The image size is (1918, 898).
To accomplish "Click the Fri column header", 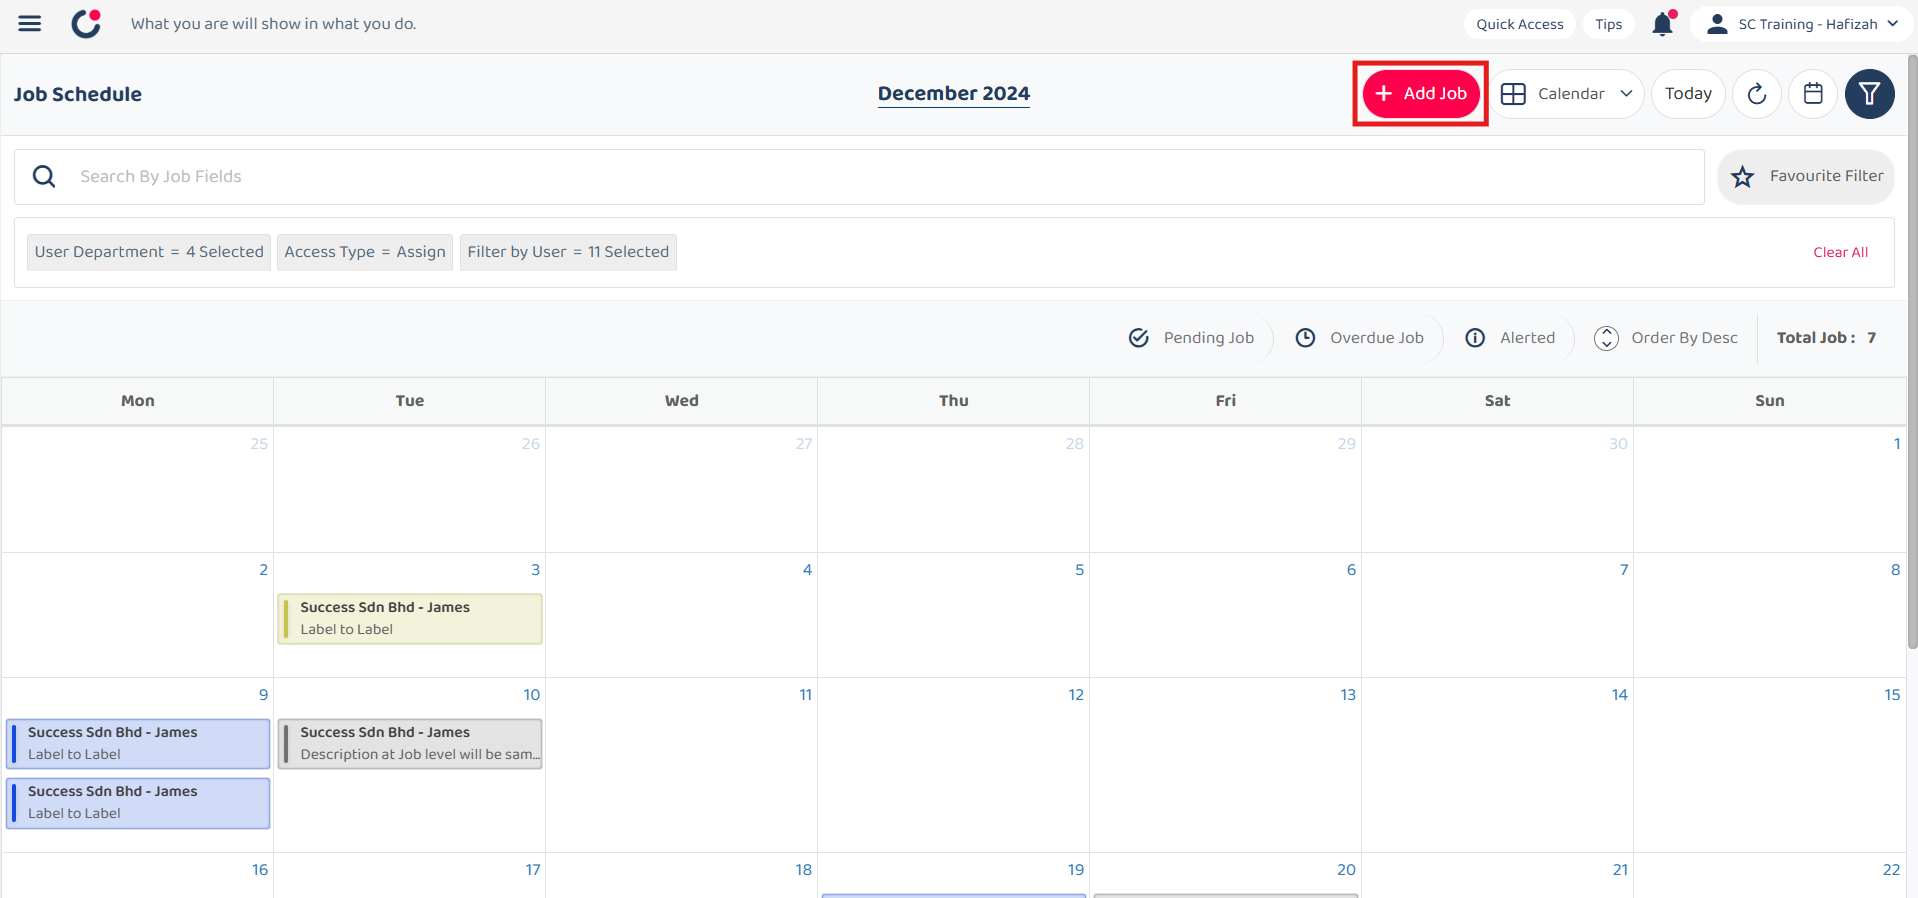I will point(1226,401).
